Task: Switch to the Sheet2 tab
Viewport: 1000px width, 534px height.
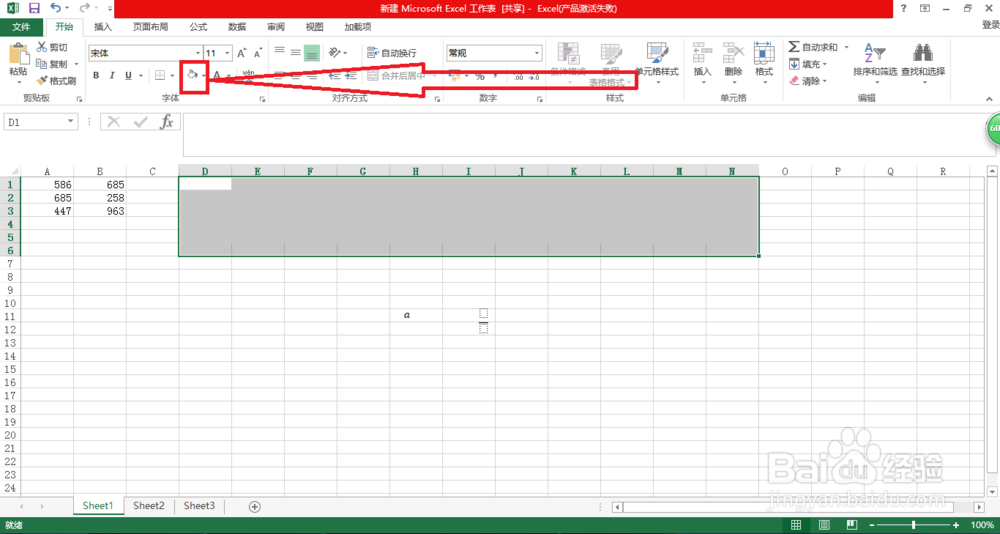Action: tap(149, 506)
